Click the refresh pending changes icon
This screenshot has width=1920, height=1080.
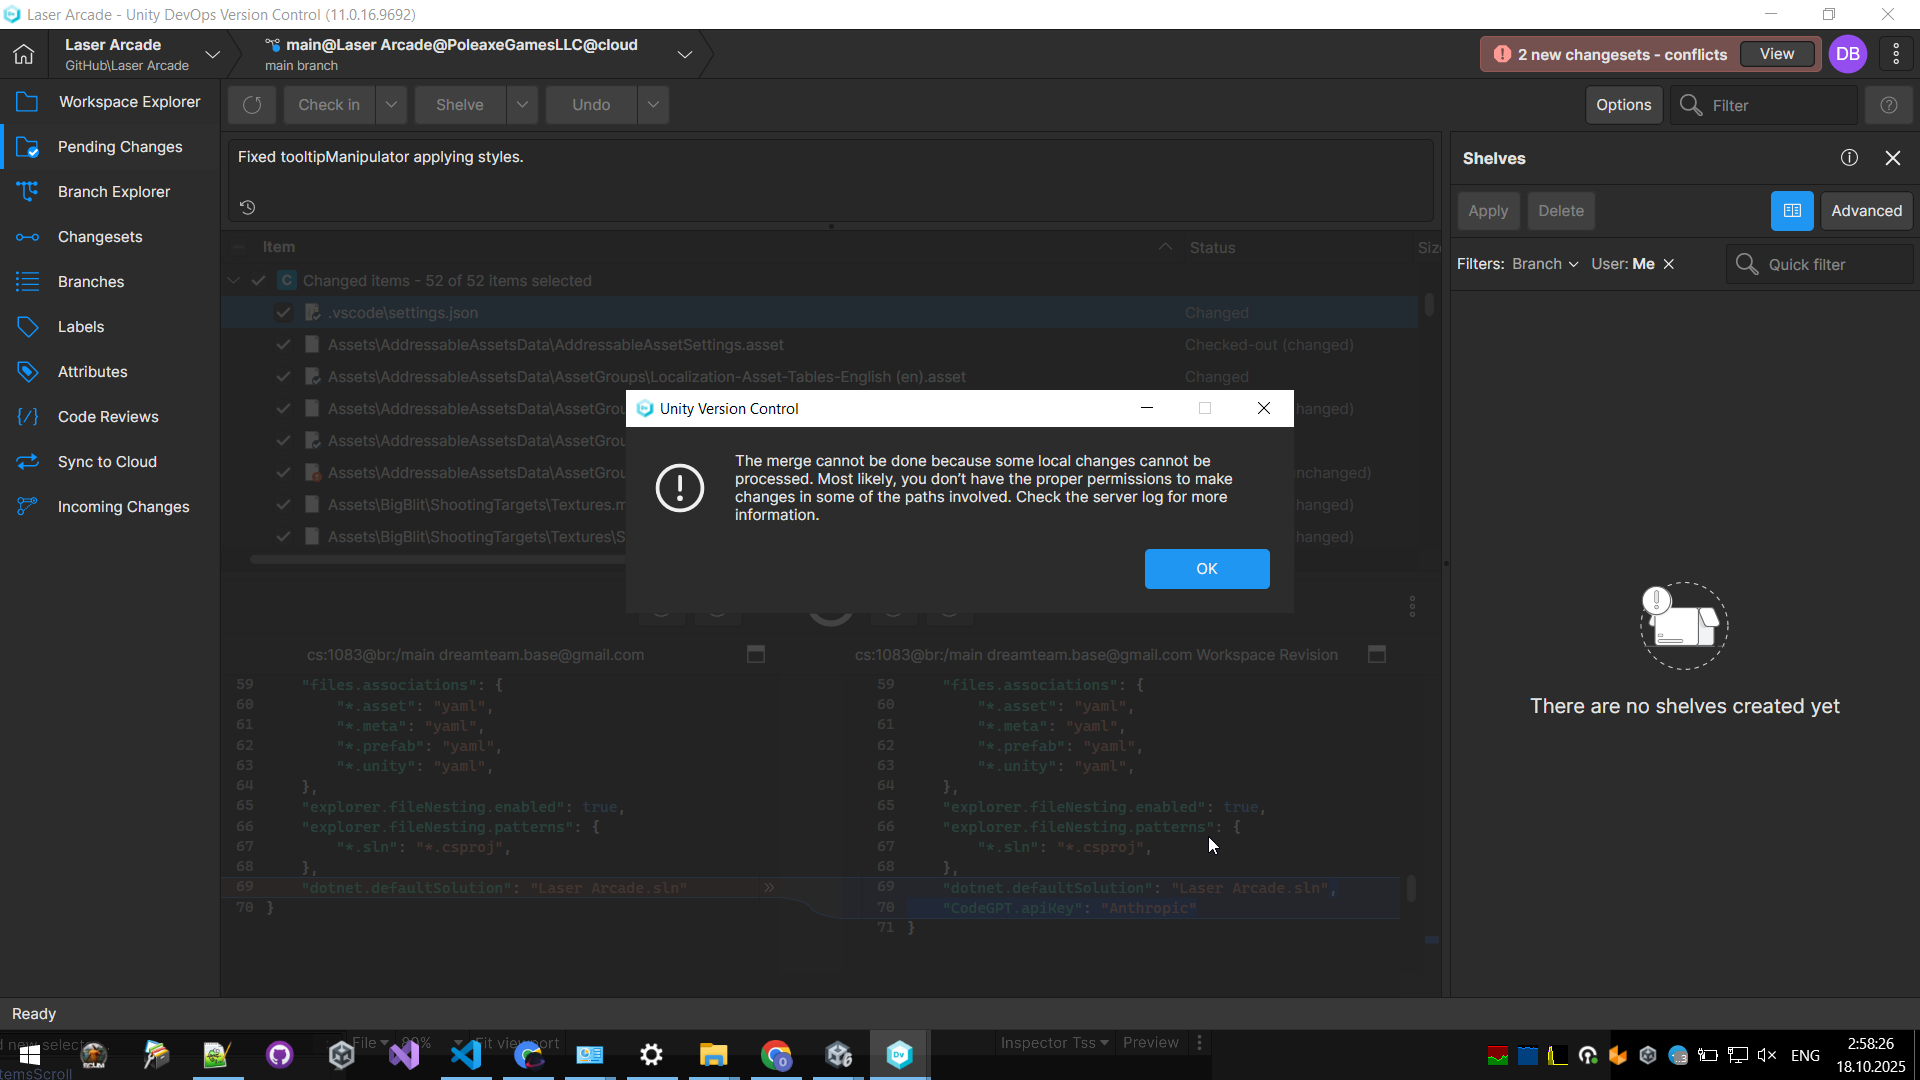(x=252, y=105)
